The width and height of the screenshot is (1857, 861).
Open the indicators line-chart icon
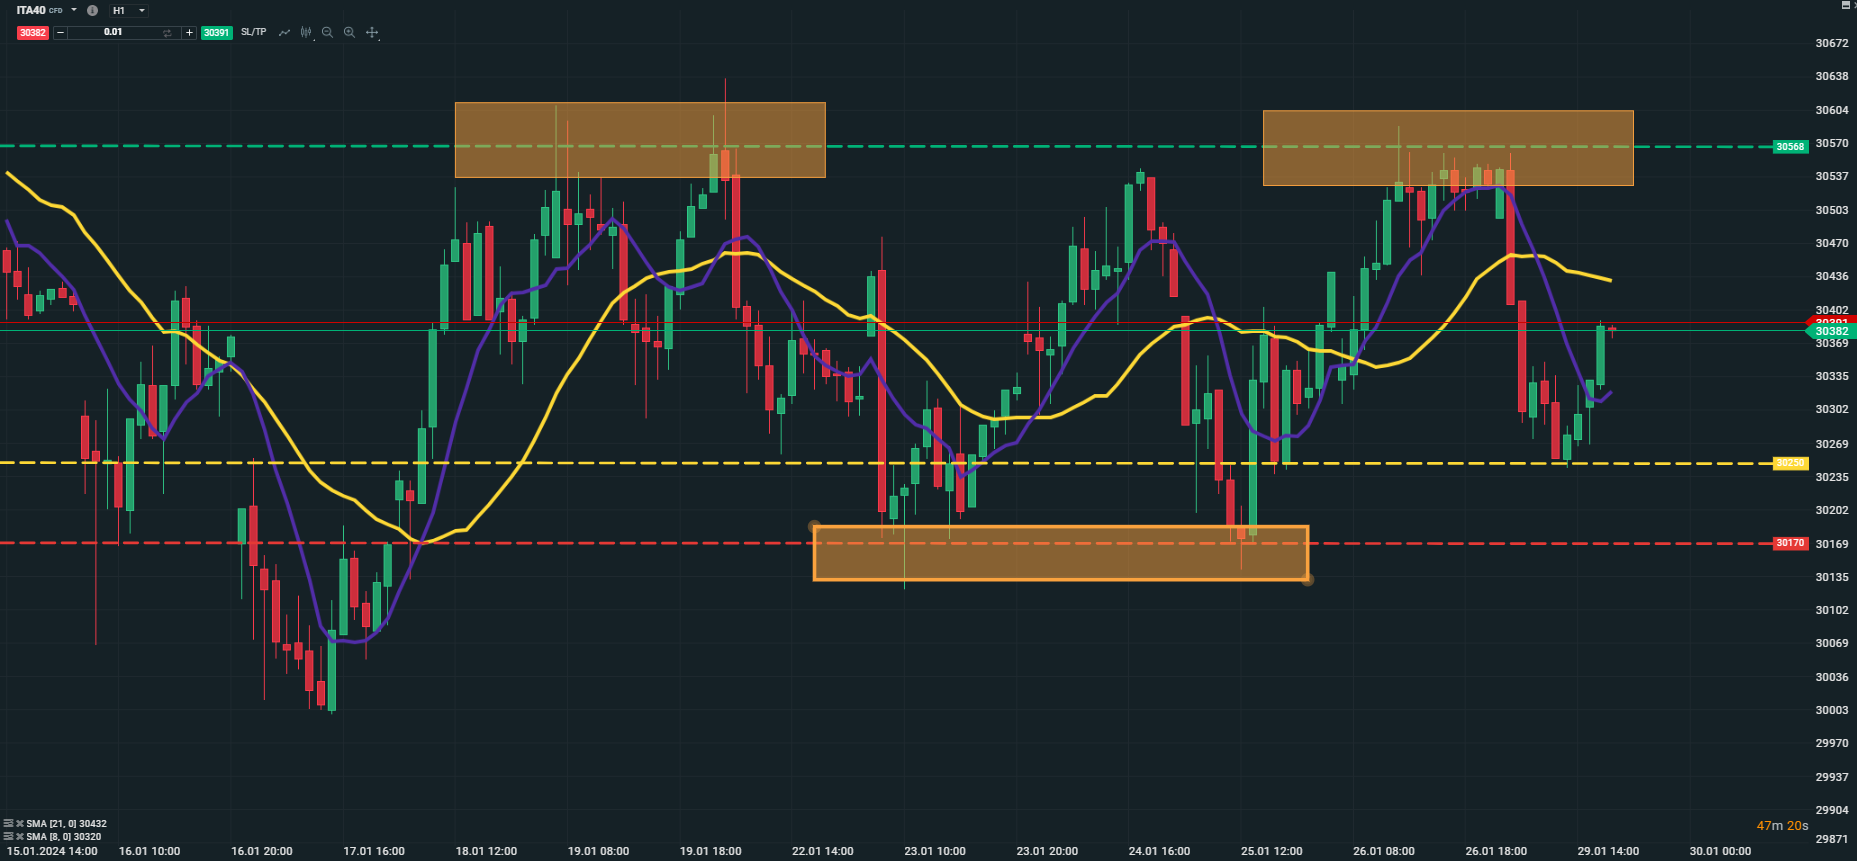coord(284,33)
